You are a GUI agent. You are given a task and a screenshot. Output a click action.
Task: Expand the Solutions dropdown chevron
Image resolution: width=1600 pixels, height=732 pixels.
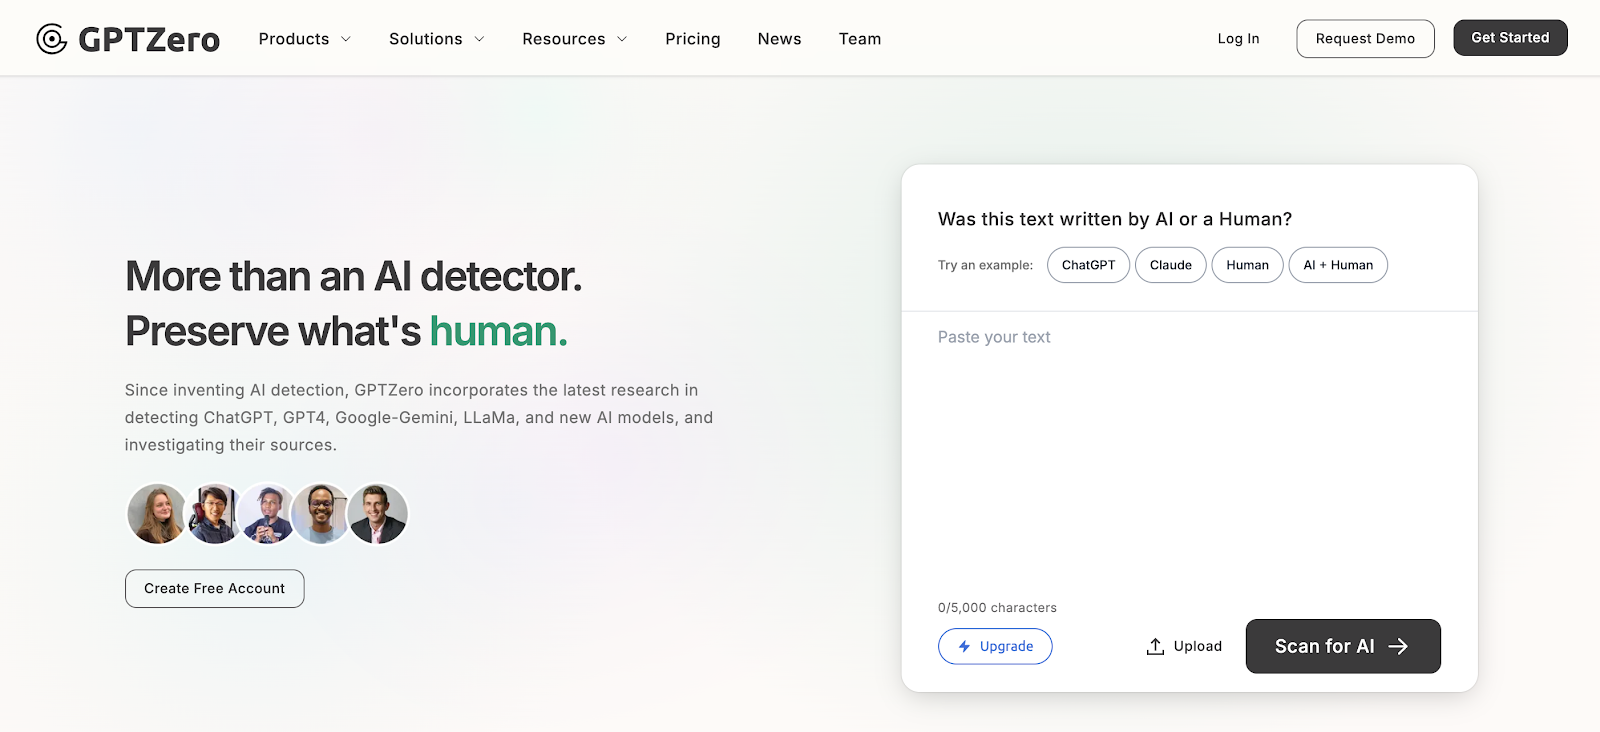click(479, 39)
